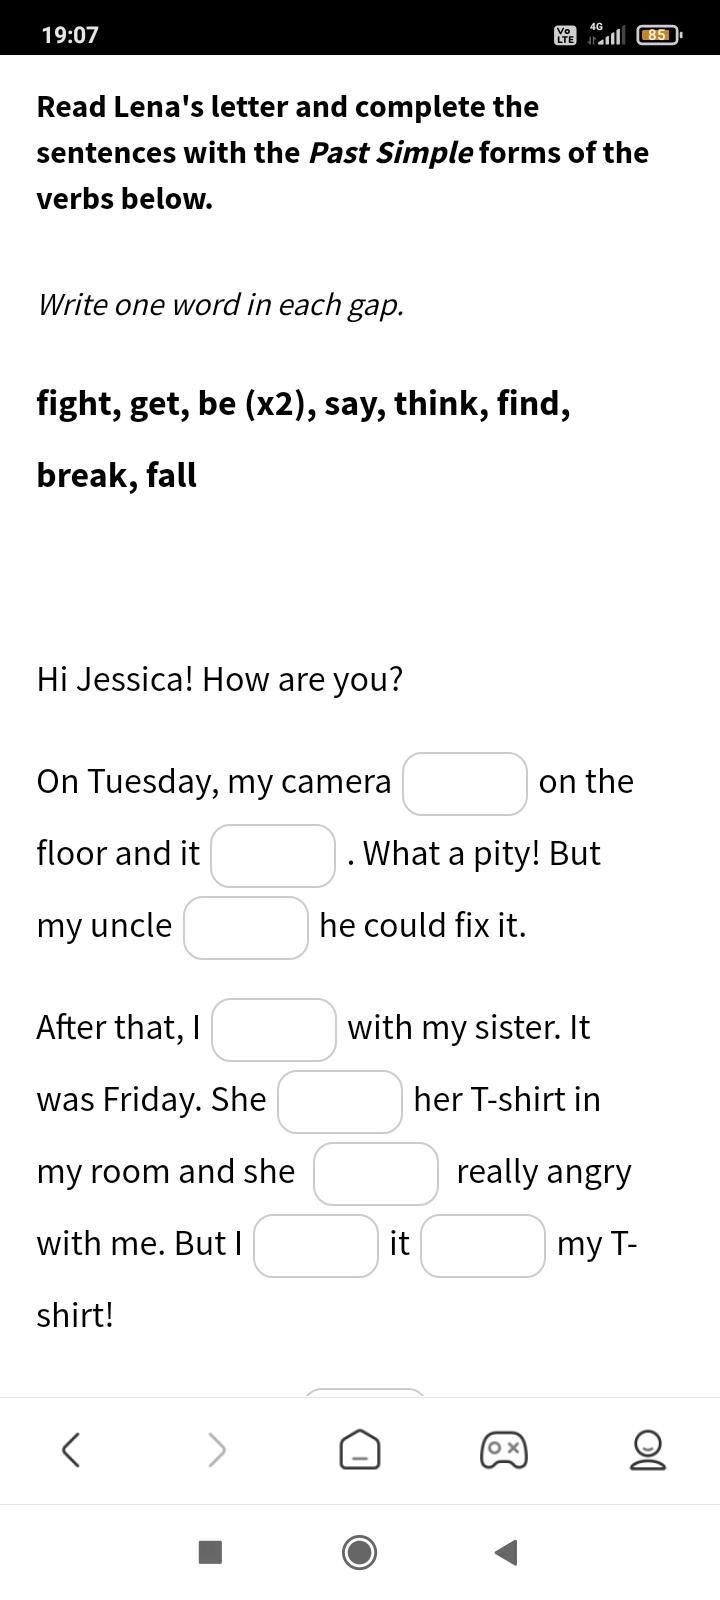The image size is (720, 1600).
Task: Focus the gap after "floor and it"
Action: 273,856
